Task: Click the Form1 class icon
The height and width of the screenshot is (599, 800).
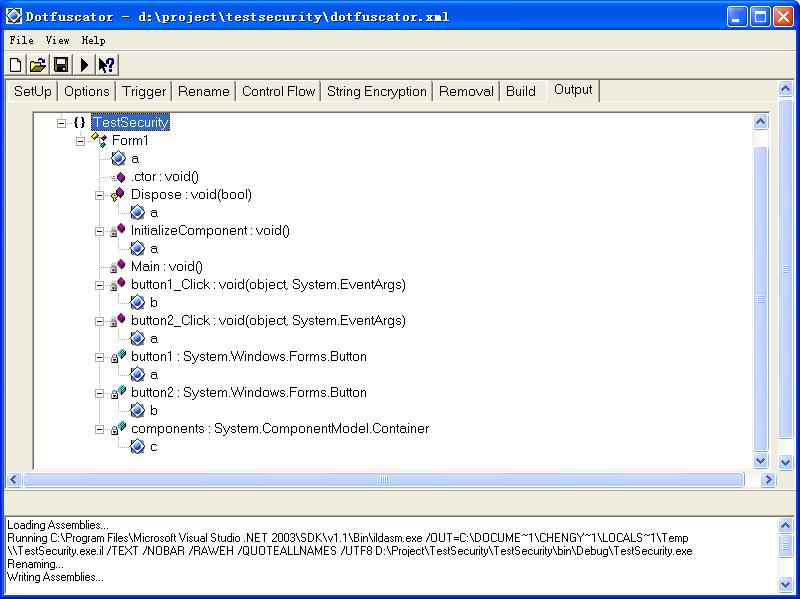Action: (x=99, y=141)
